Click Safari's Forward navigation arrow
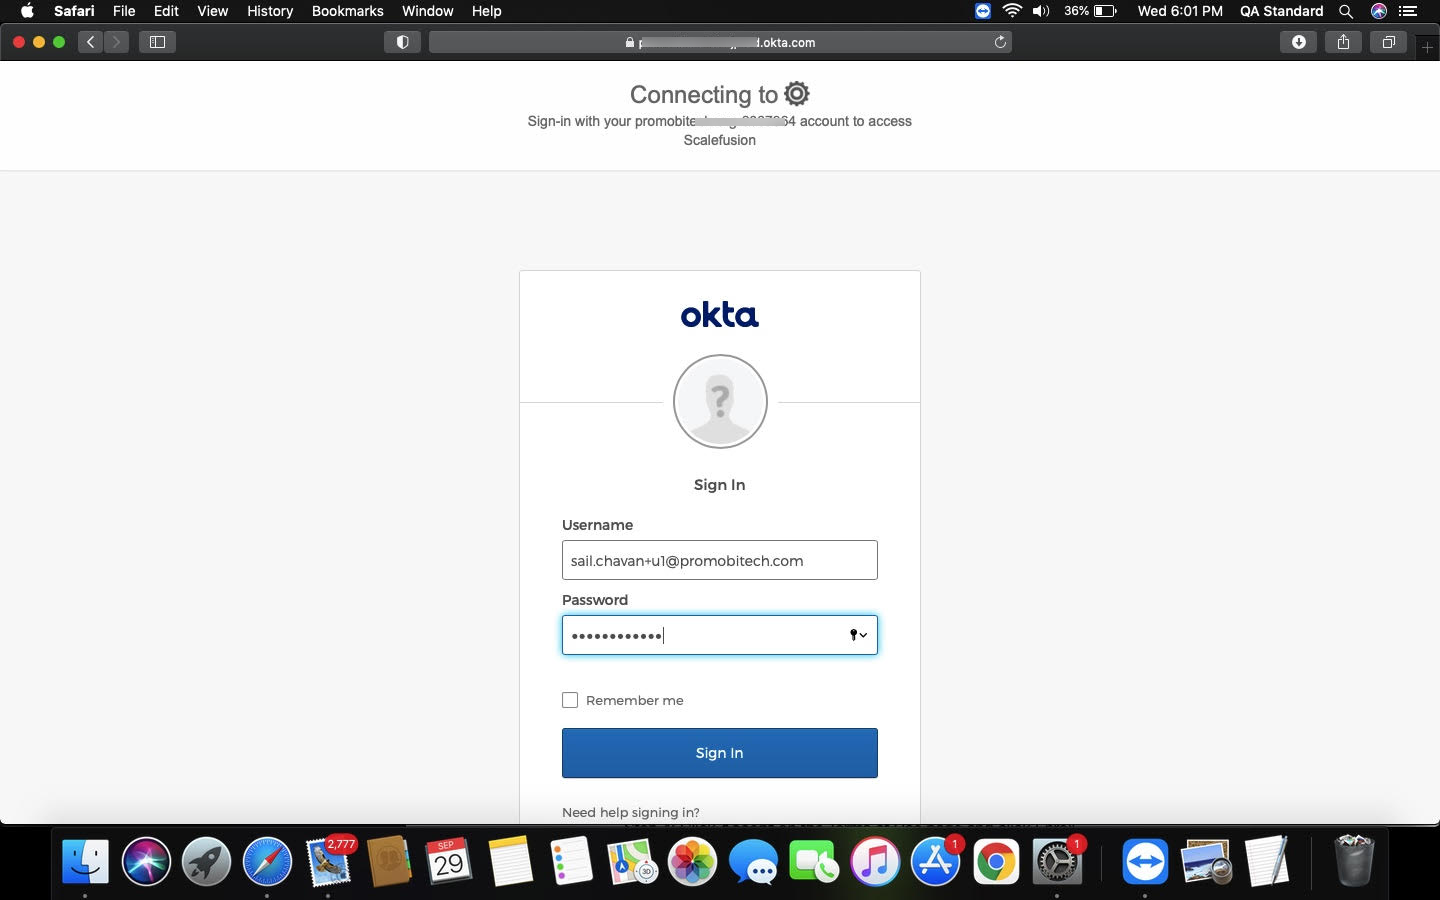Screen dimensions: 1440x900 pos(116,42)
